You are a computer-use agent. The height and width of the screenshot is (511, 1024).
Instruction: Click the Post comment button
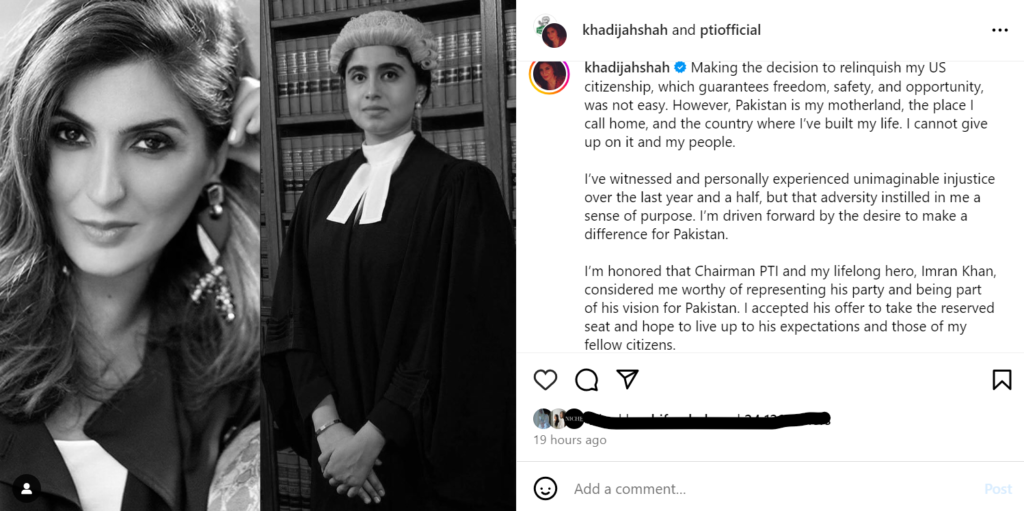point(998,489)
